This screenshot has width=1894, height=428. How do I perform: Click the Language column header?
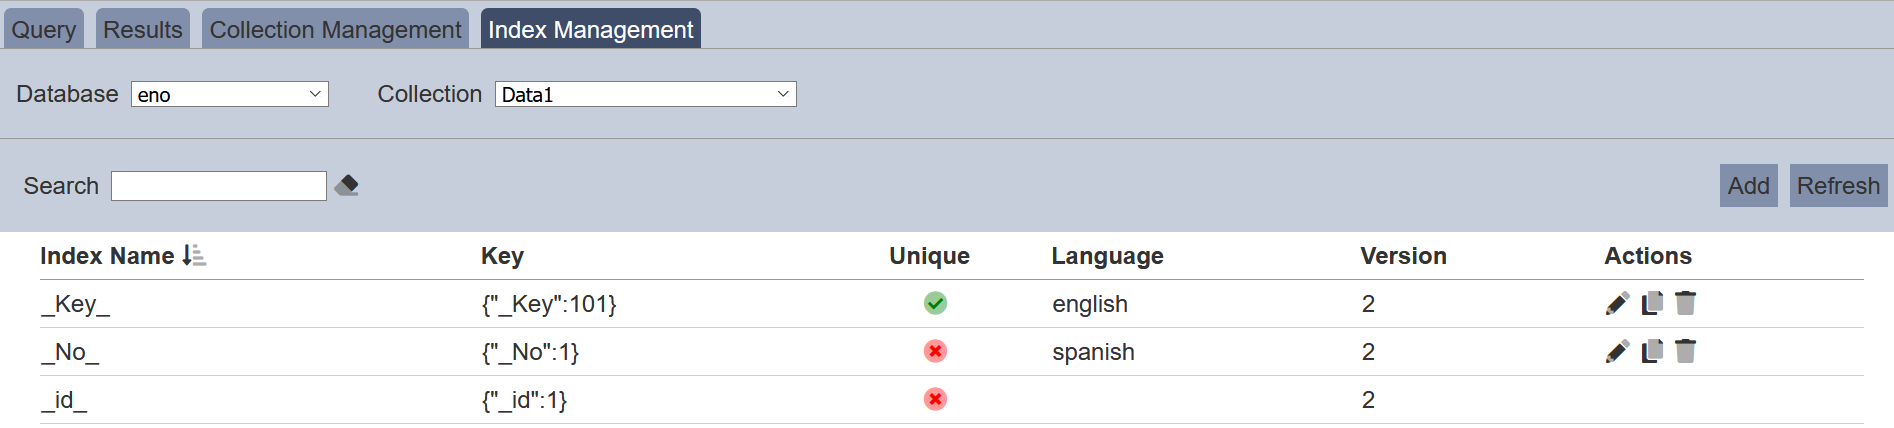tap(1107, 256)
